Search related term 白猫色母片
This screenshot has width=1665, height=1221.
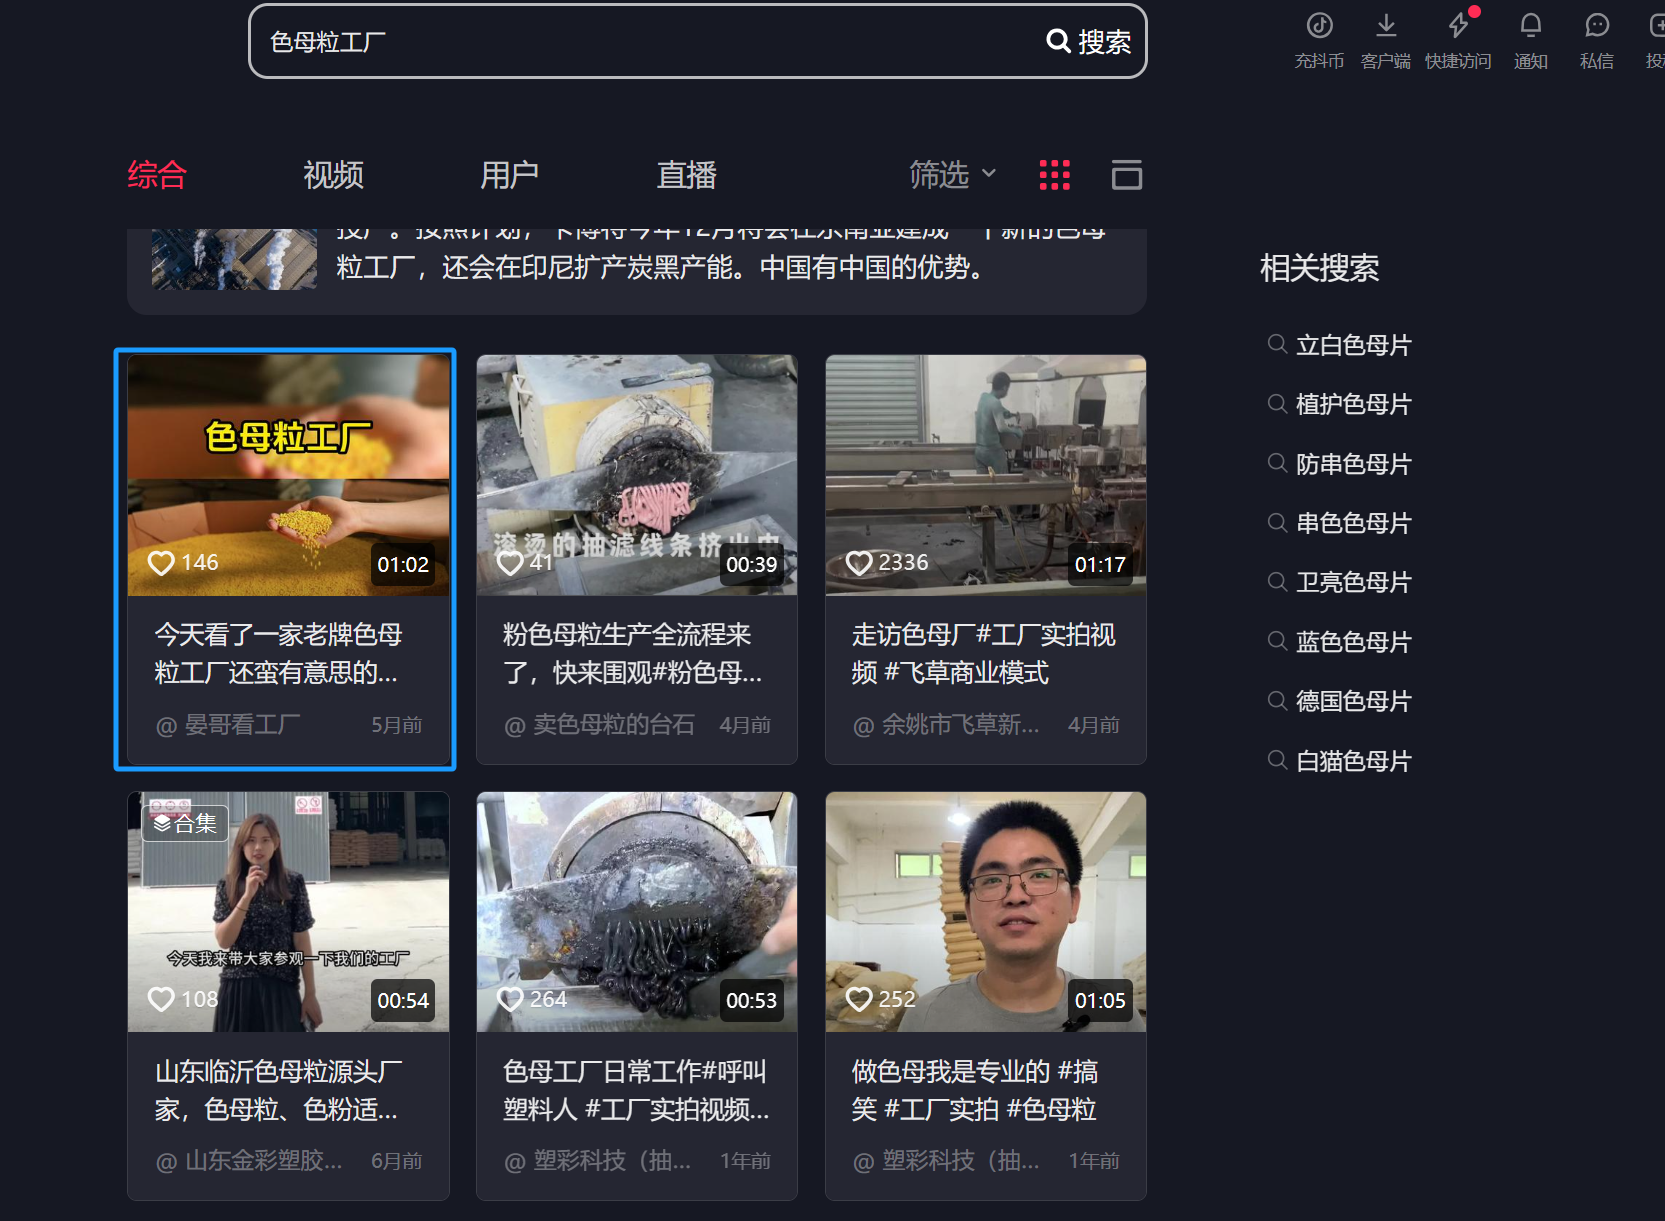pyautogui.click(x=1353, y=761)
